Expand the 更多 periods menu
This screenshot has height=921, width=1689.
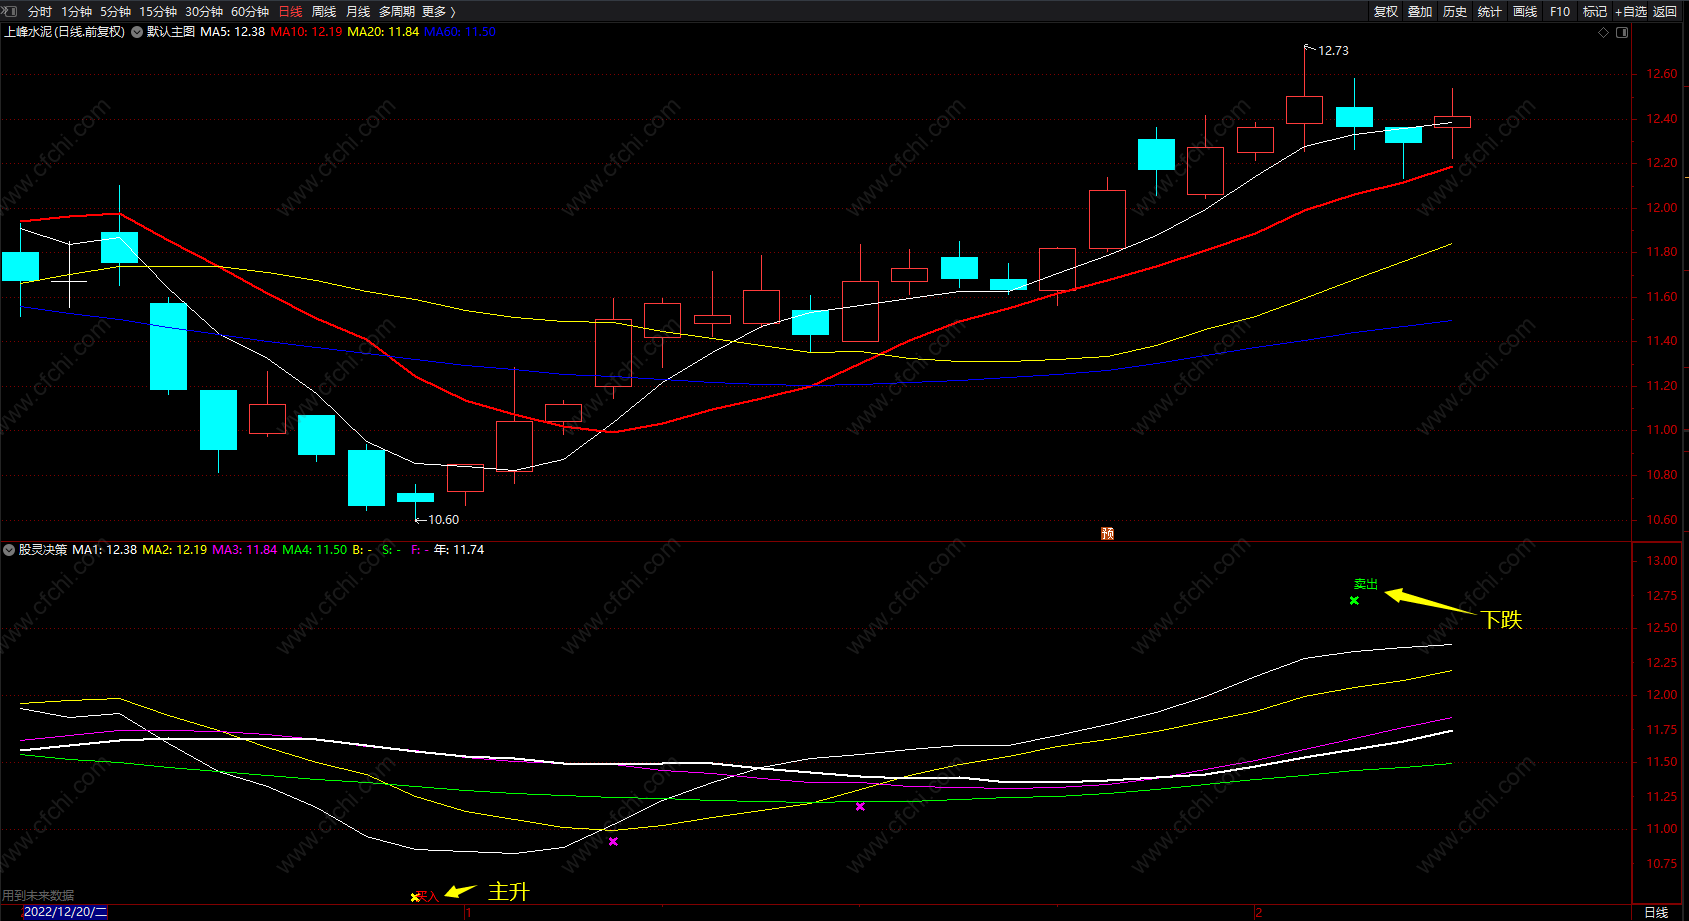439,12
